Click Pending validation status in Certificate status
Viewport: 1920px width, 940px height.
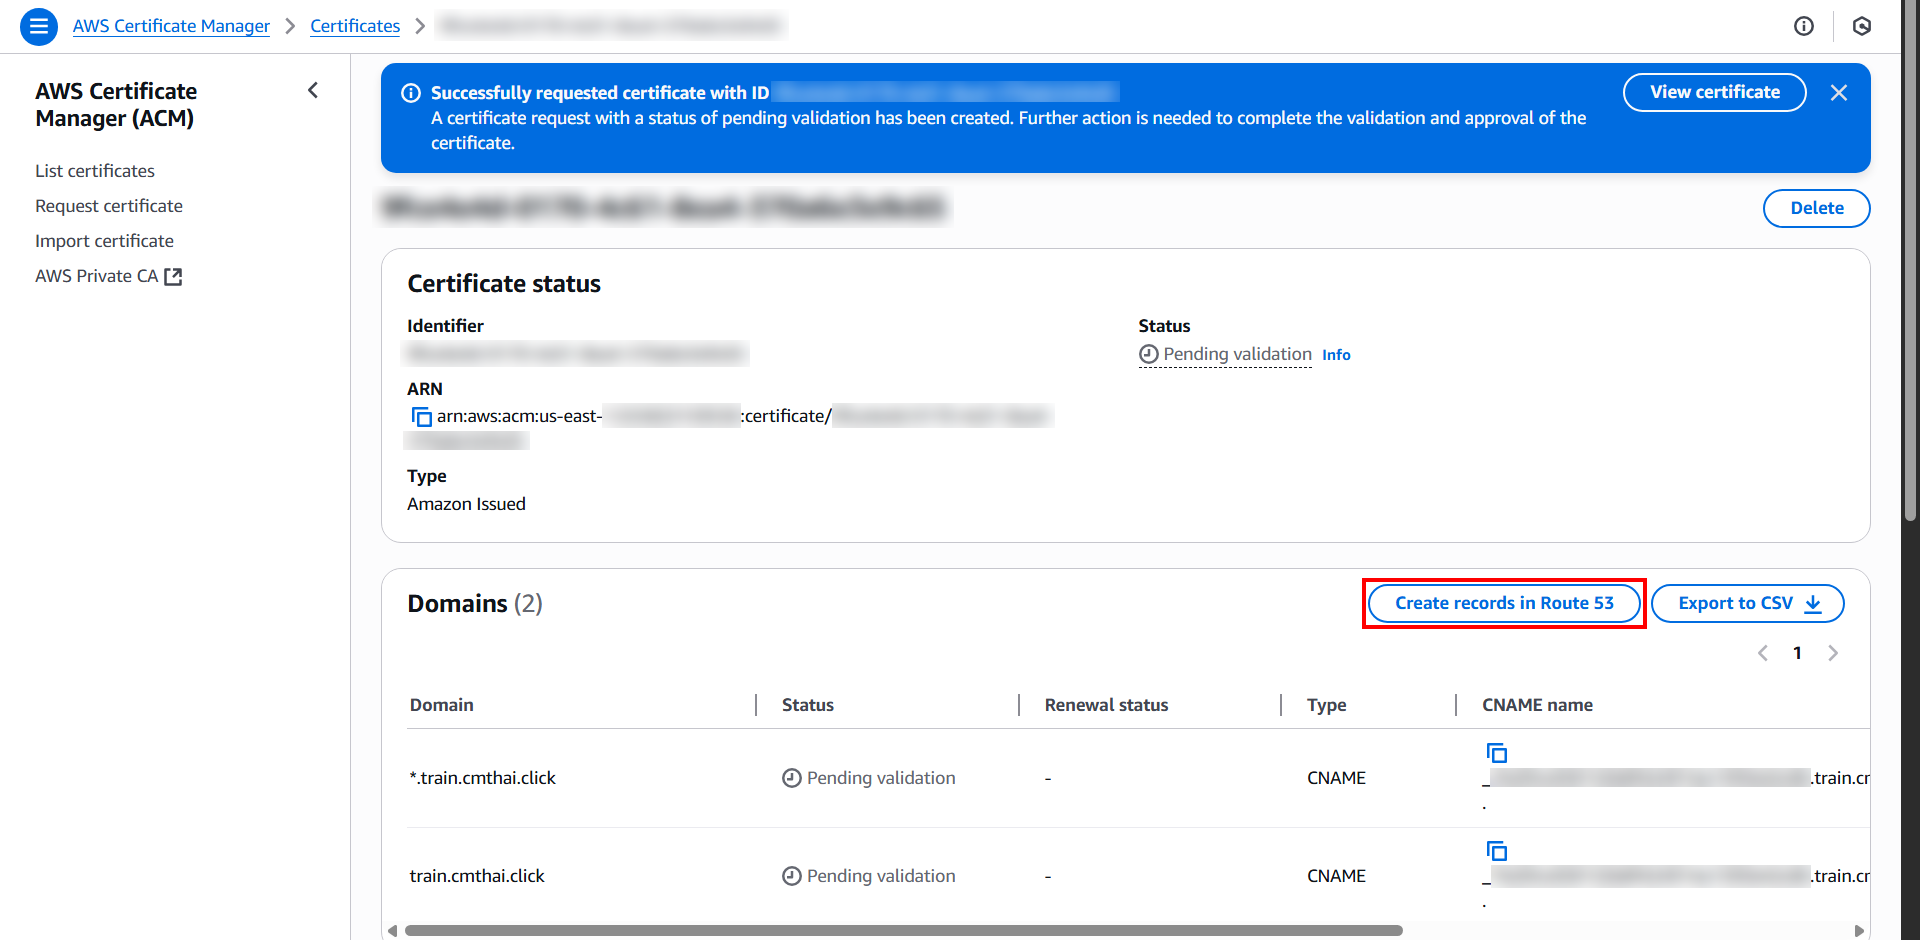(x=1225, y=354)
